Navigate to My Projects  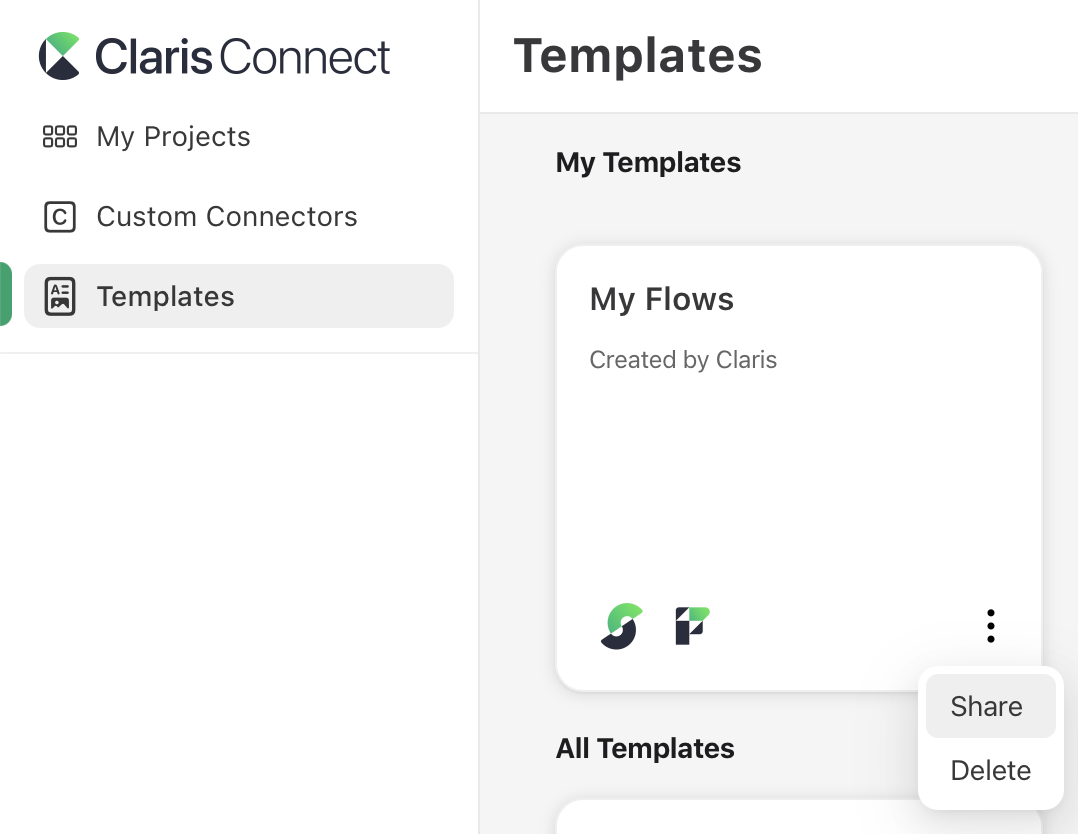coord(172,136)
